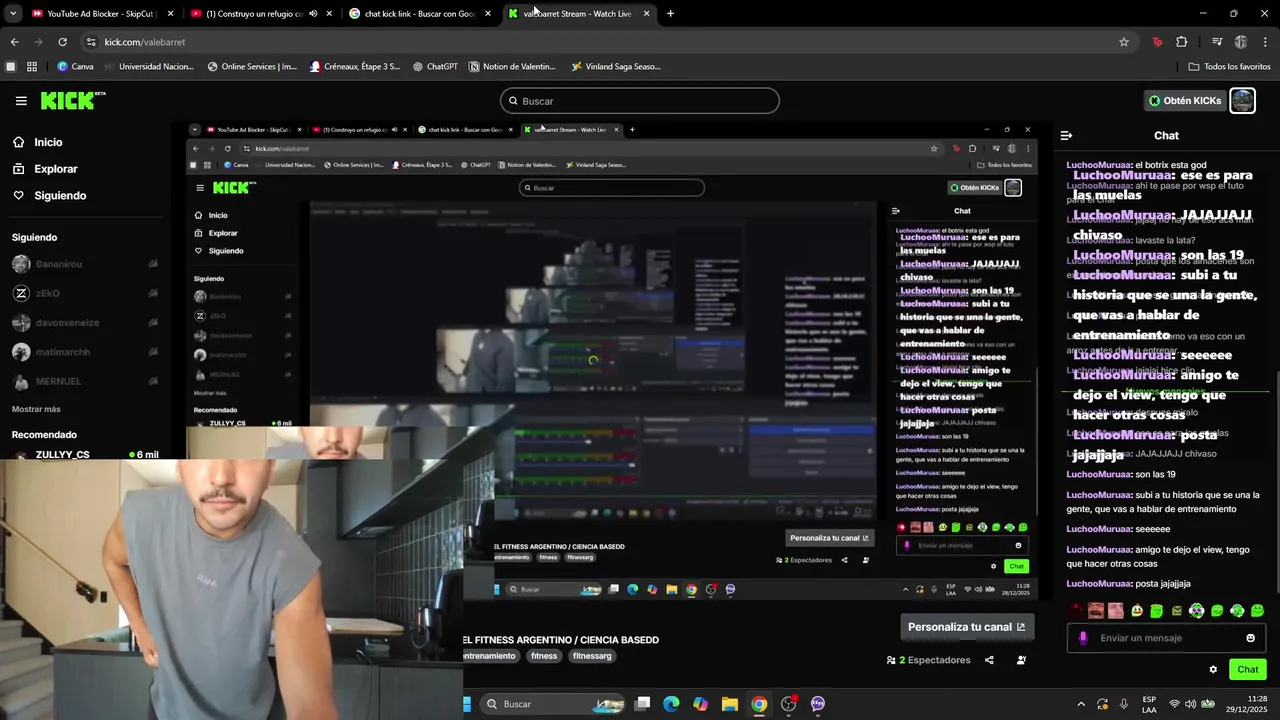The width and height of the screenshot is (1280, 720).
Task: Open the Chrome three-dot menu
Action: (x=1266, y=42)
